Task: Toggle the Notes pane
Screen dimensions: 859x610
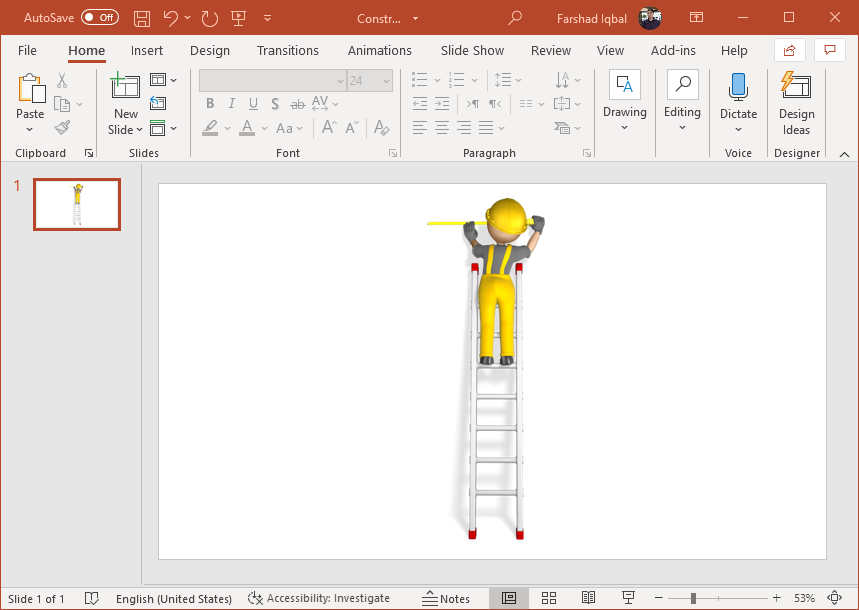Action: [445, 598]
